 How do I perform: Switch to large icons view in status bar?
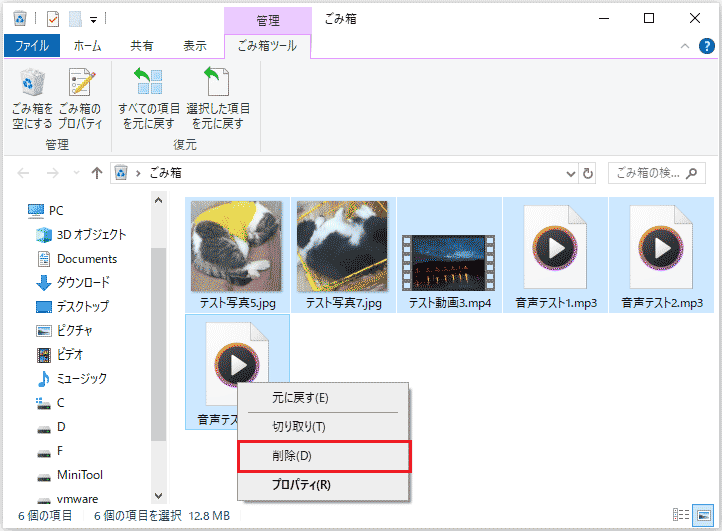coord(703,515)
